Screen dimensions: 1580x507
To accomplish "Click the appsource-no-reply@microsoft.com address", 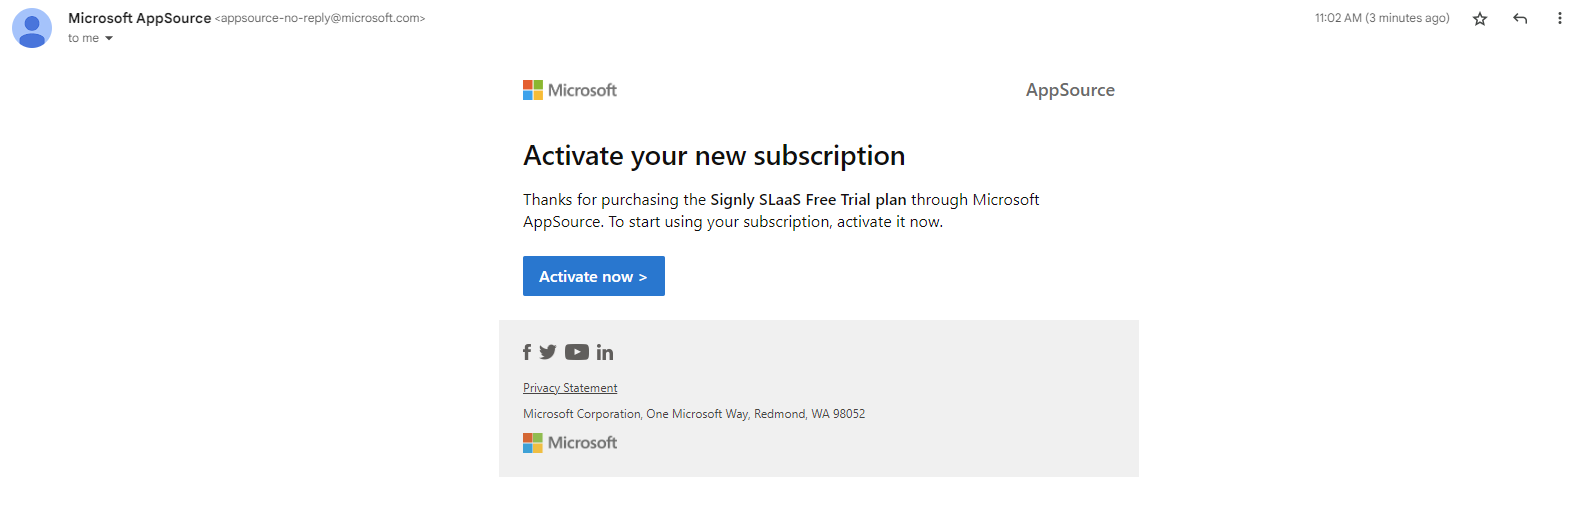I will [320, 18].
